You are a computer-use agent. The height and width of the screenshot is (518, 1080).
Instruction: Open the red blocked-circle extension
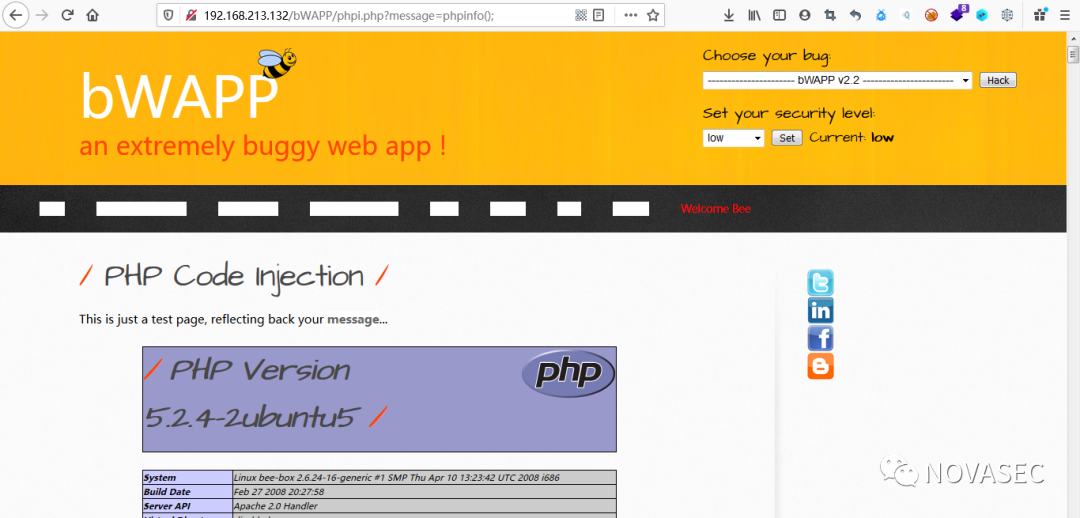point(931,15)
